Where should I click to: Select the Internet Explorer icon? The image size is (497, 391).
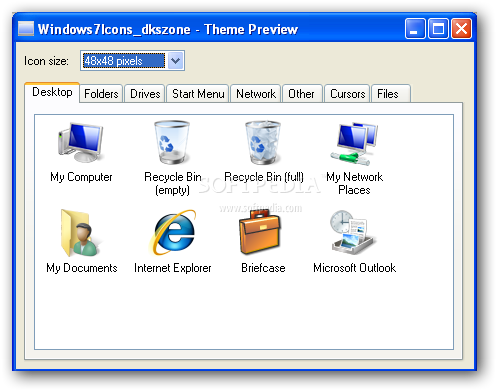tap(172, 232)
